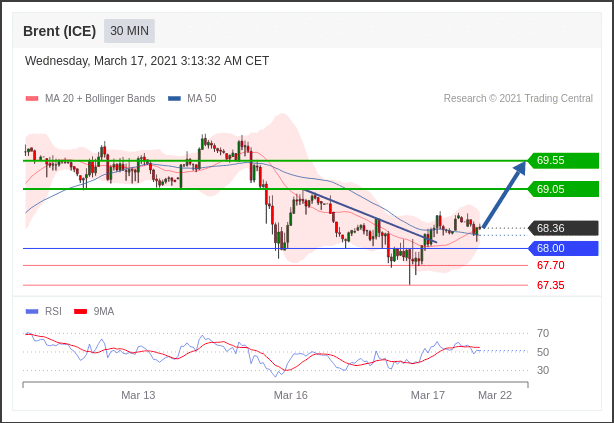This screenshot has height=423, width=614.
Task: Toggle the MA 20 + Bollinger Bands legend
Action: (x=99, y=98)
